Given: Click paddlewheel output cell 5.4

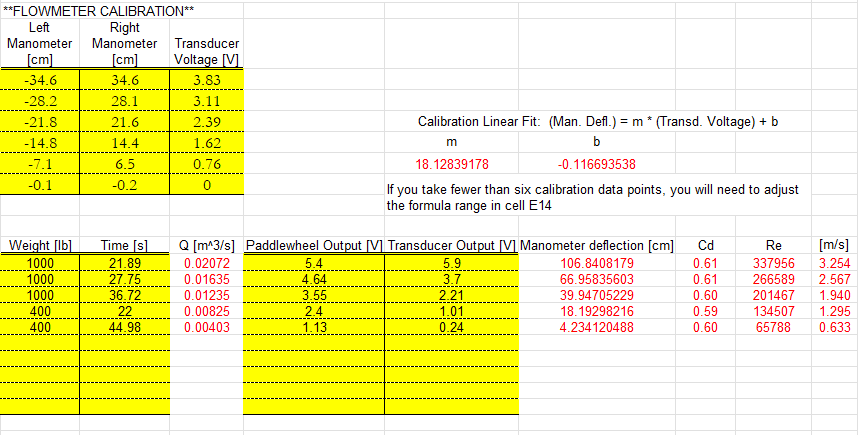Looking at the screenshot, I should pos(314,263).
